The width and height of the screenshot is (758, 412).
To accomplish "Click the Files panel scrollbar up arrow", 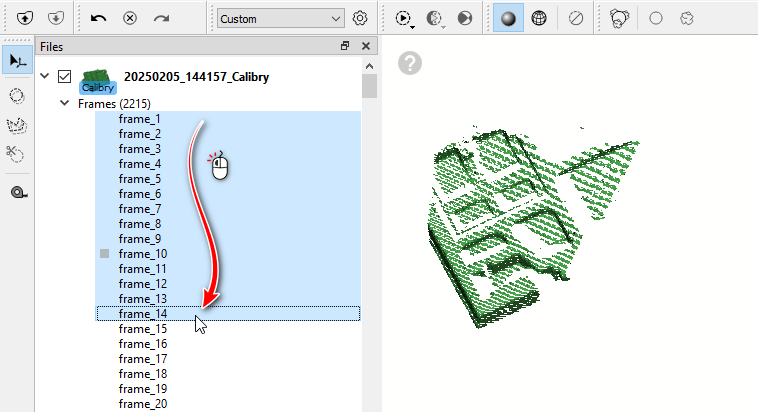I will pos(370,65).
